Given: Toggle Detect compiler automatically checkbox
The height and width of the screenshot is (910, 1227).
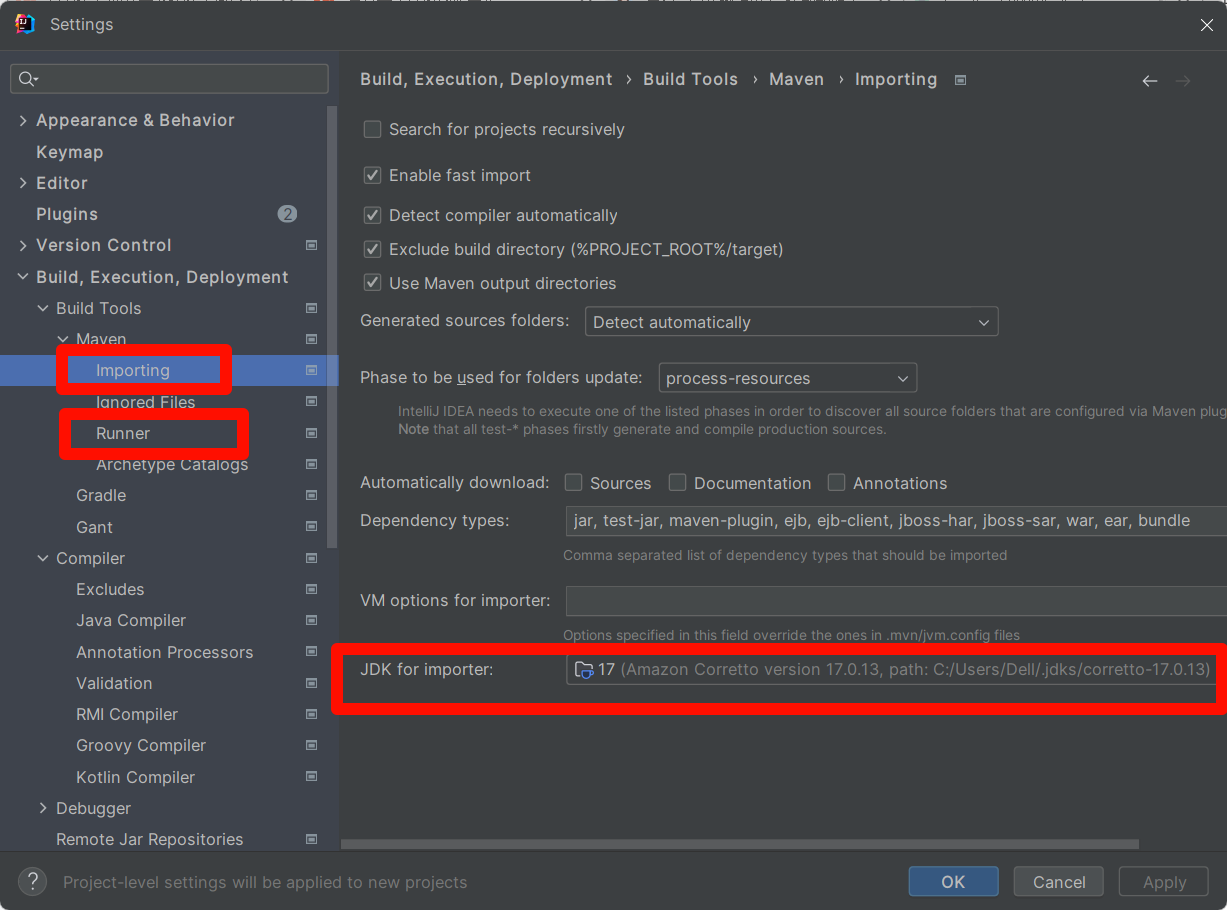Looking at the screenshot, I should tap(373, 215).
